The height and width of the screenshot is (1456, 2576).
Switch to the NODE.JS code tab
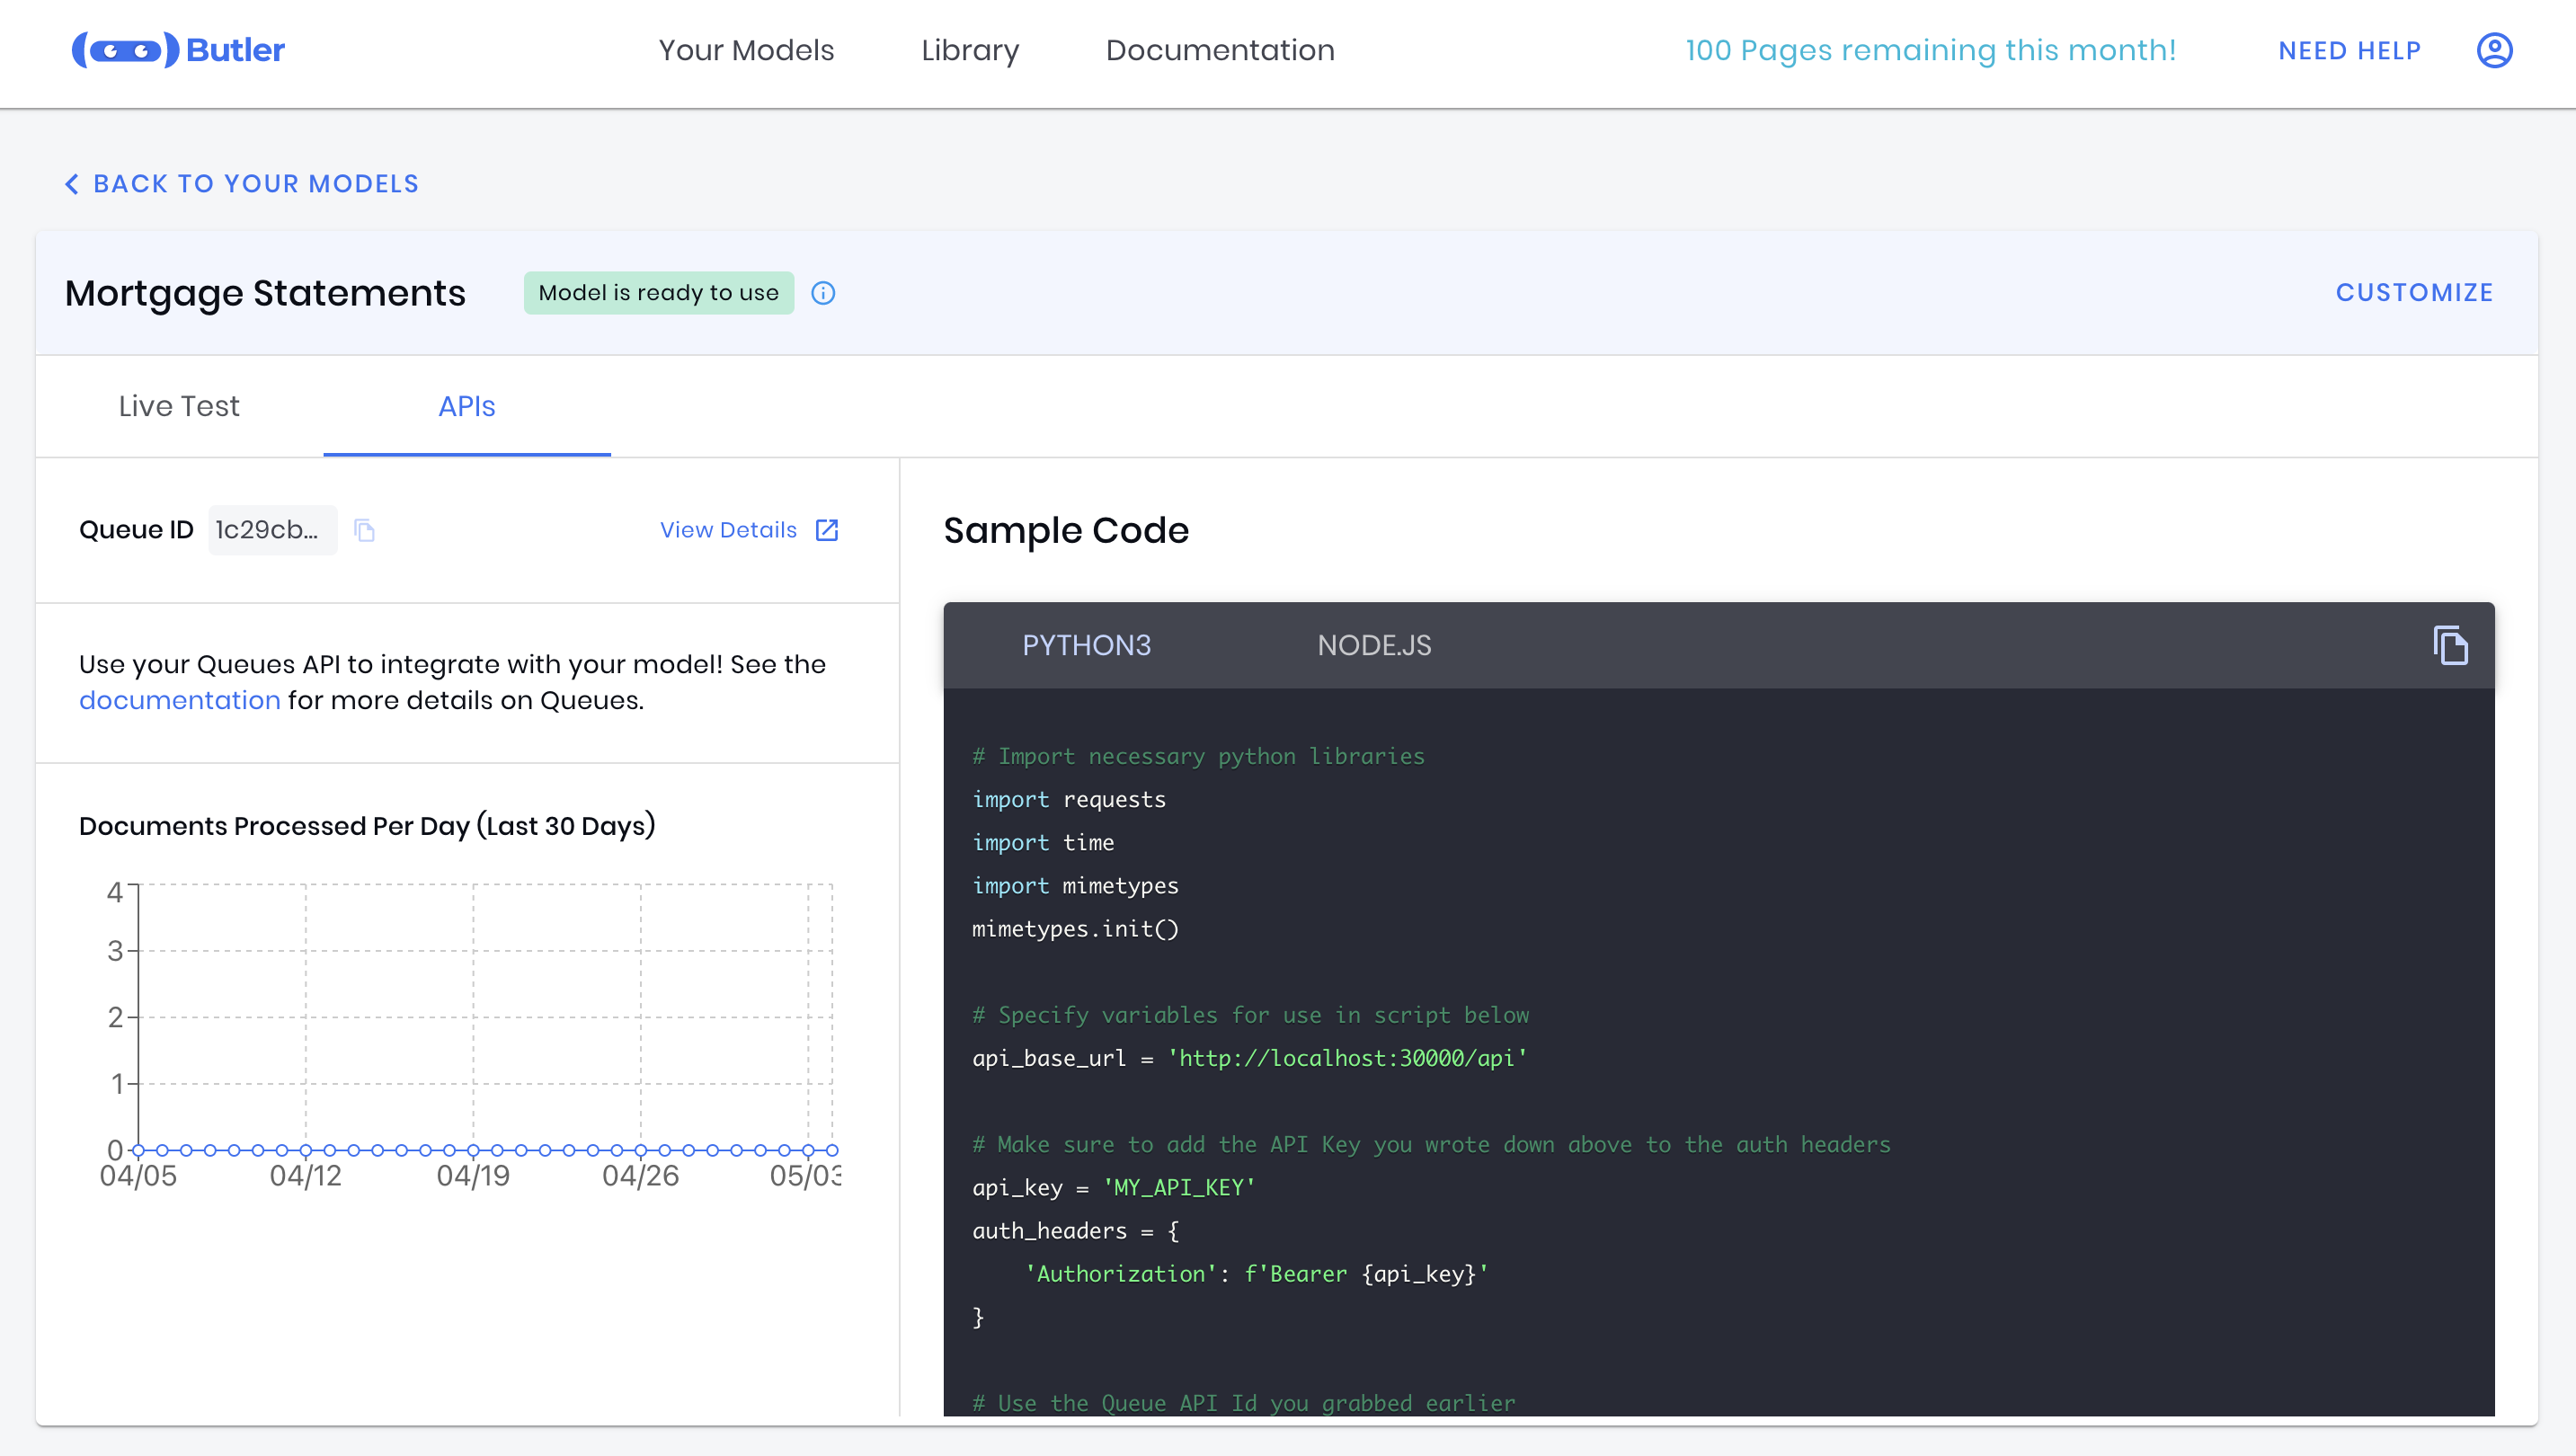[x=1374, y=644]
